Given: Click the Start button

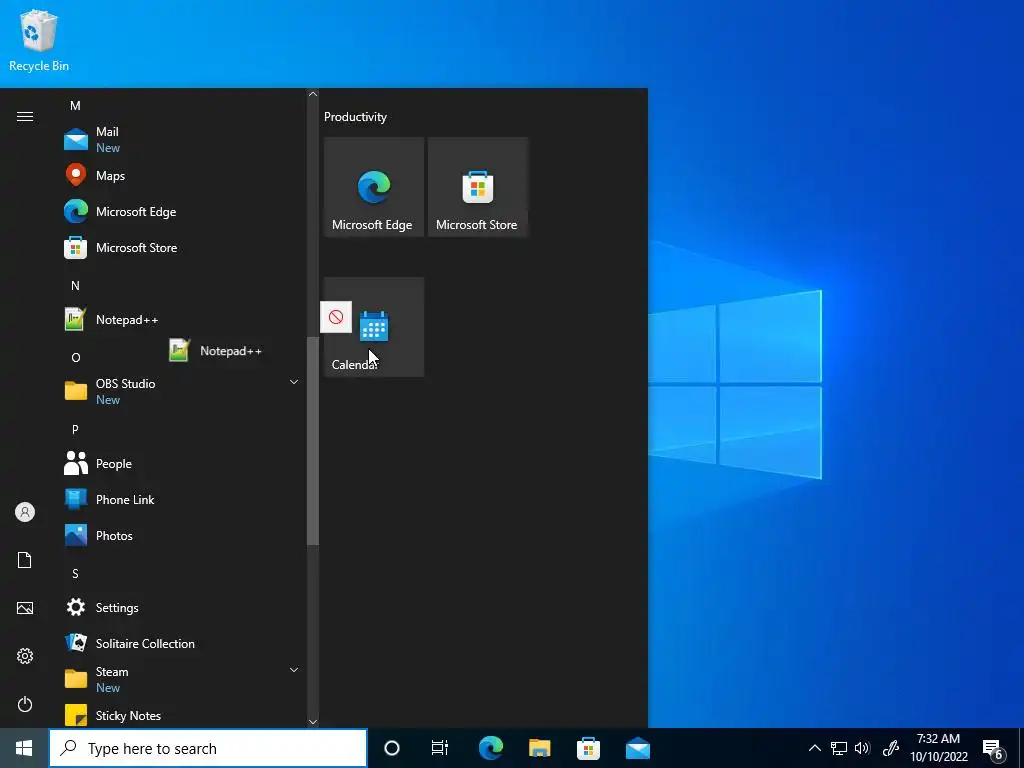Looking at the screenshot, I should coord(24,748).
